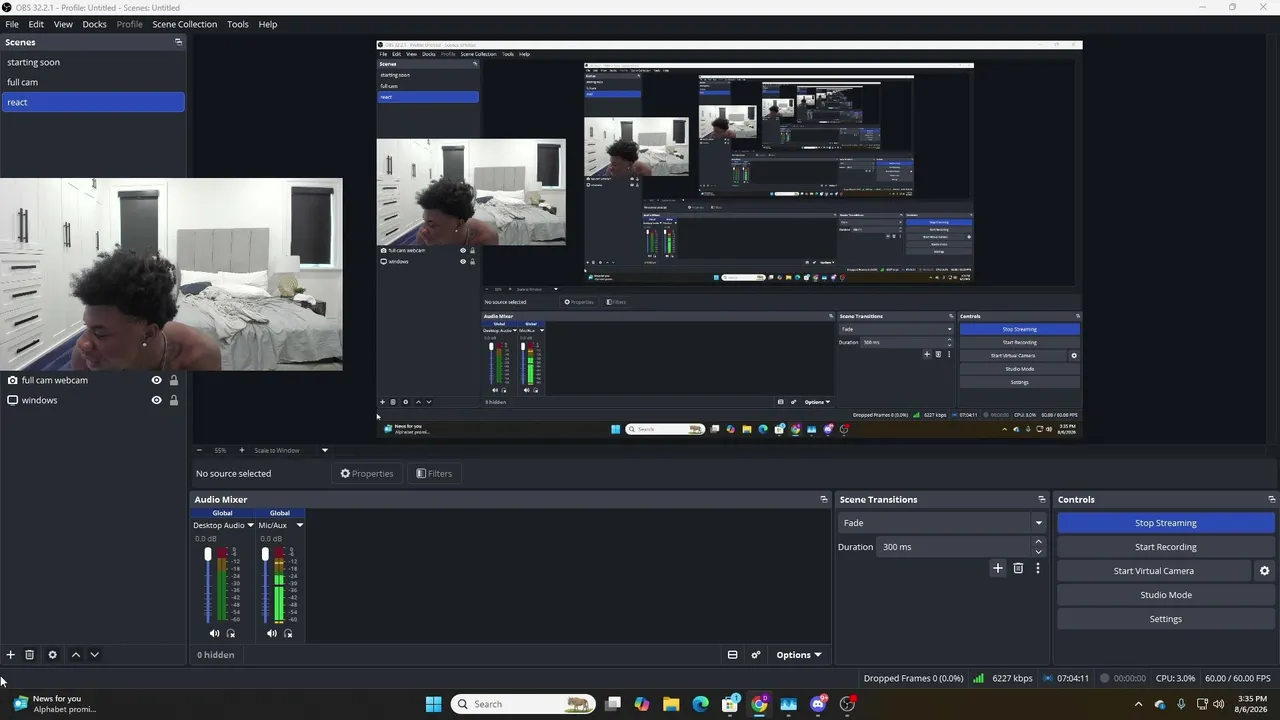Image resolution: width=1280 pixels, height=720 pixels.
Task: Float the Scene Transitions dock icon
Action: coord(1042,499)
